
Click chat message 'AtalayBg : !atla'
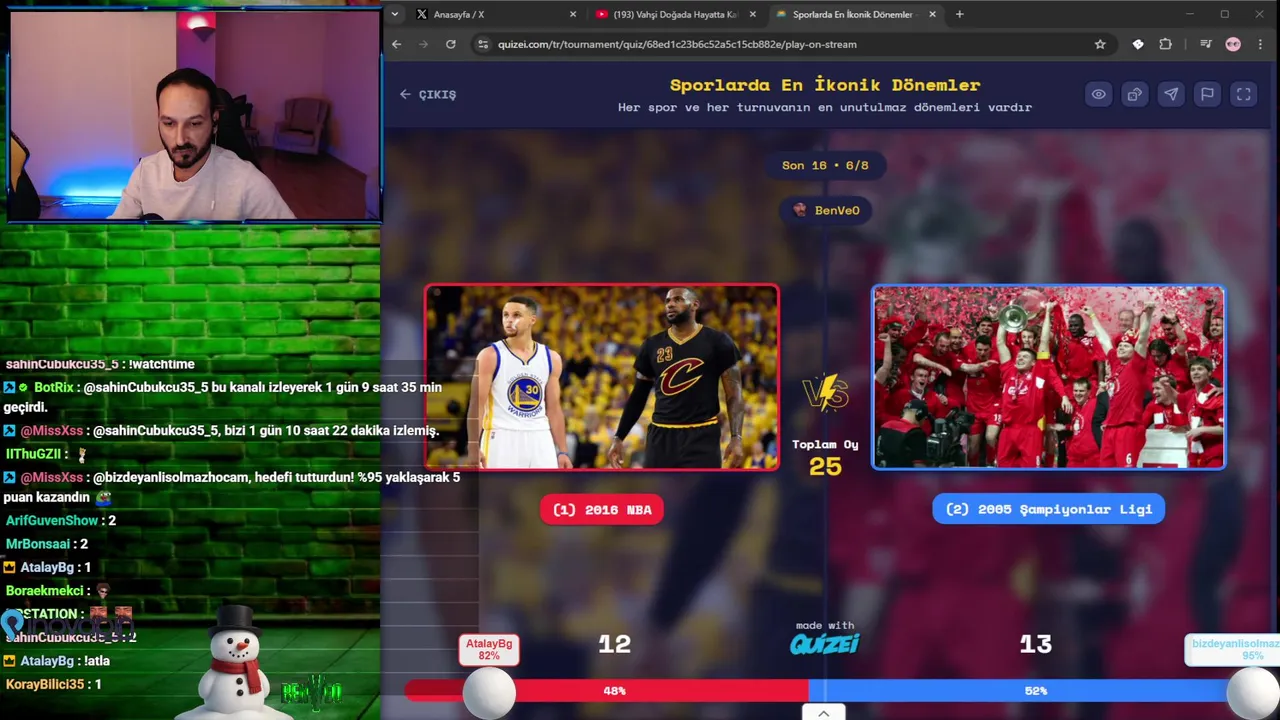pyautogui.click(x=57, y=661)
